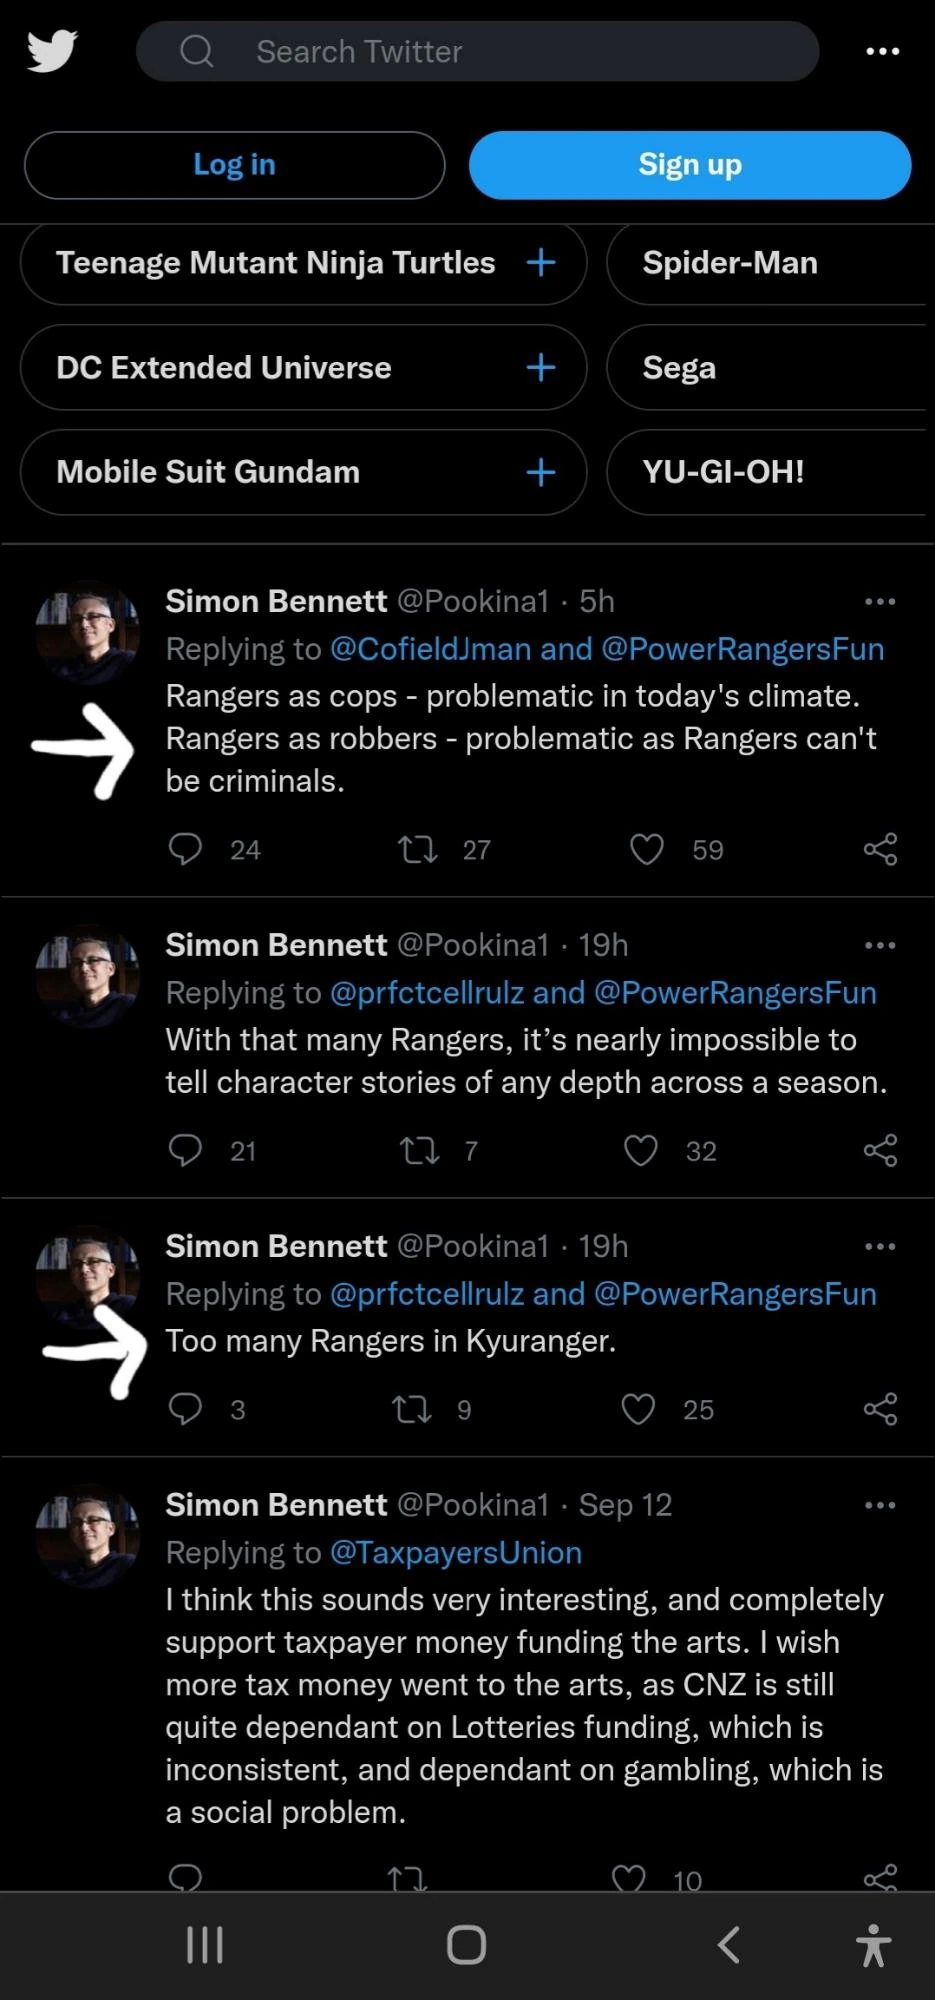The width and height of the screenshot is (935, 2000).
Task: Reply to the "Rangers as cops" tweet
Action: 185,849
